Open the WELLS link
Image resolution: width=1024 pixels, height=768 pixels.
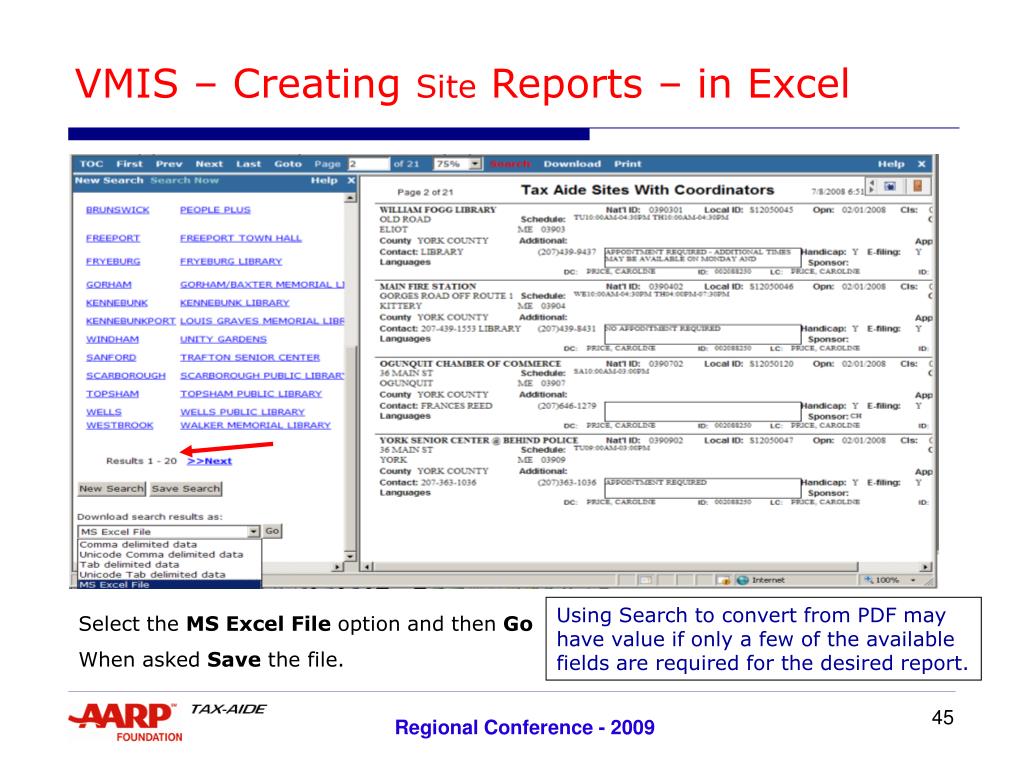104,413
